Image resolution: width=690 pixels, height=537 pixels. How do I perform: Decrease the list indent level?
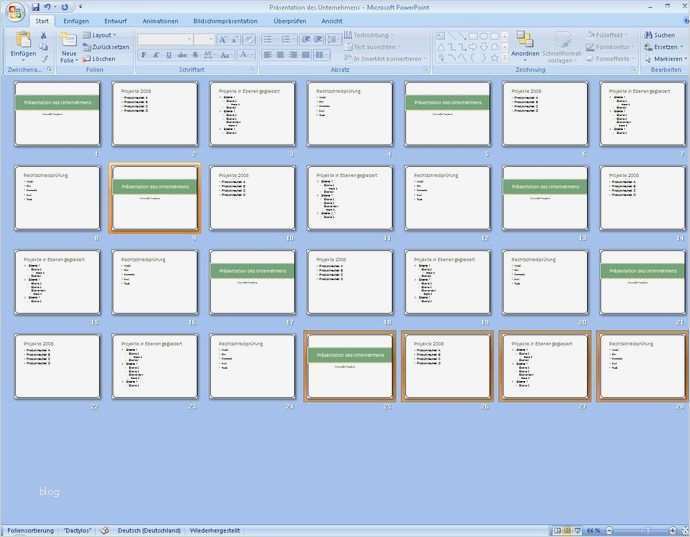[305, 40]
